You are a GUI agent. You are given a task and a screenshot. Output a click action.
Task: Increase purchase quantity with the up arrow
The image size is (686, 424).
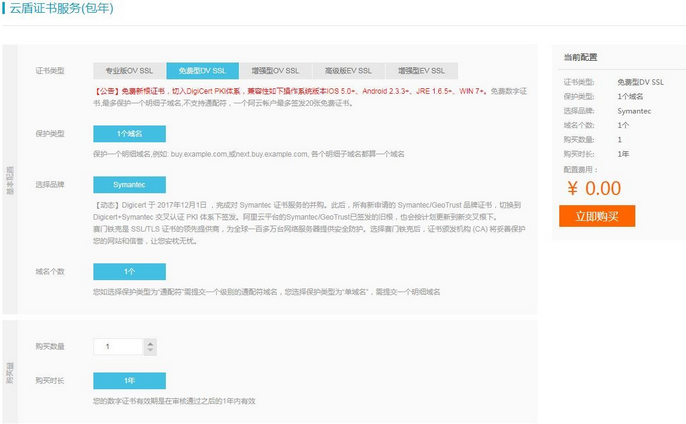150,342
